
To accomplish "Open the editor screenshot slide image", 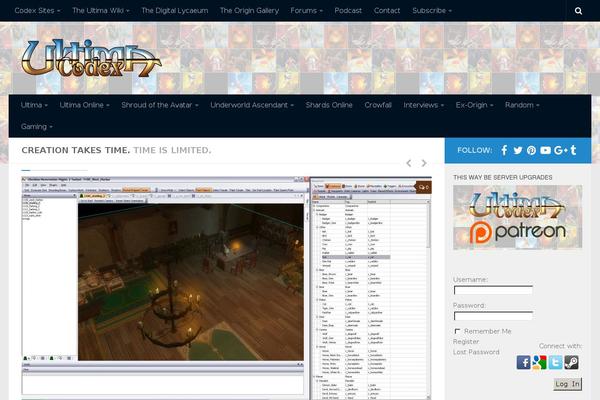I will (x=227, y=288).
